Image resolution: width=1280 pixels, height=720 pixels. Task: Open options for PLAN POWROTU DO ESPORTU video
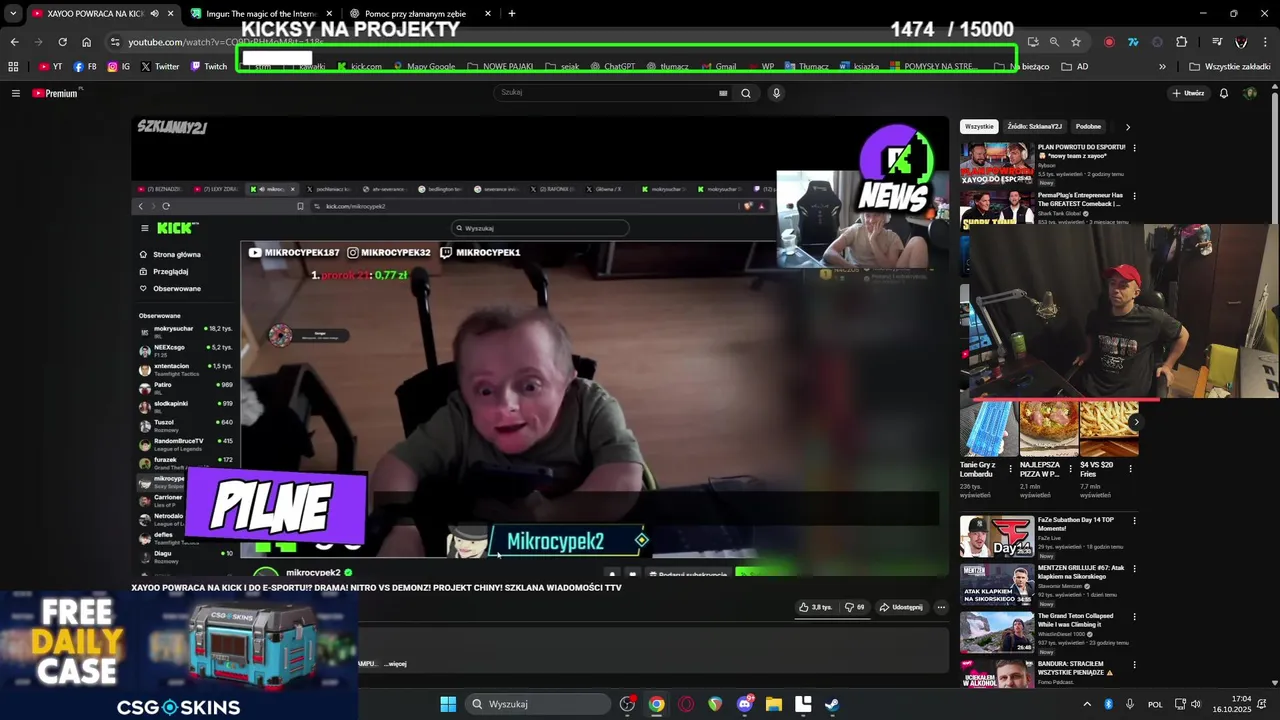[1134, 148]
